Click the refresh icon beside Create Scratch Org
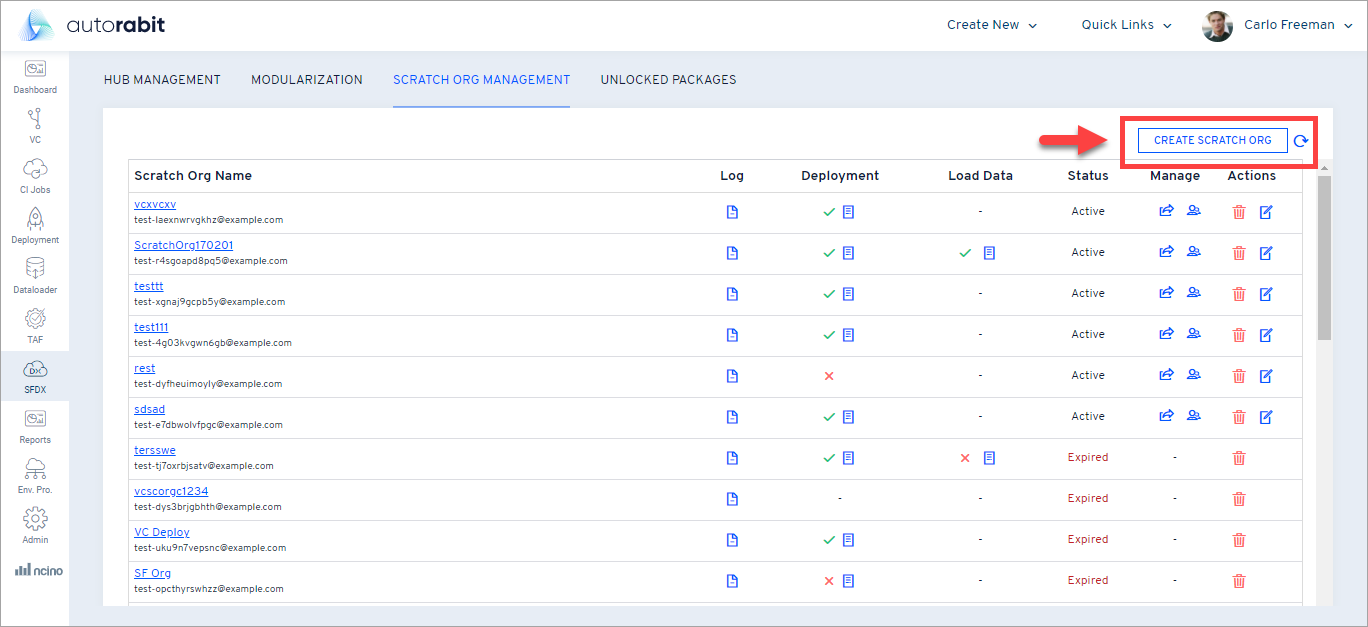 pyautogui.click(x=1300, y=141)
